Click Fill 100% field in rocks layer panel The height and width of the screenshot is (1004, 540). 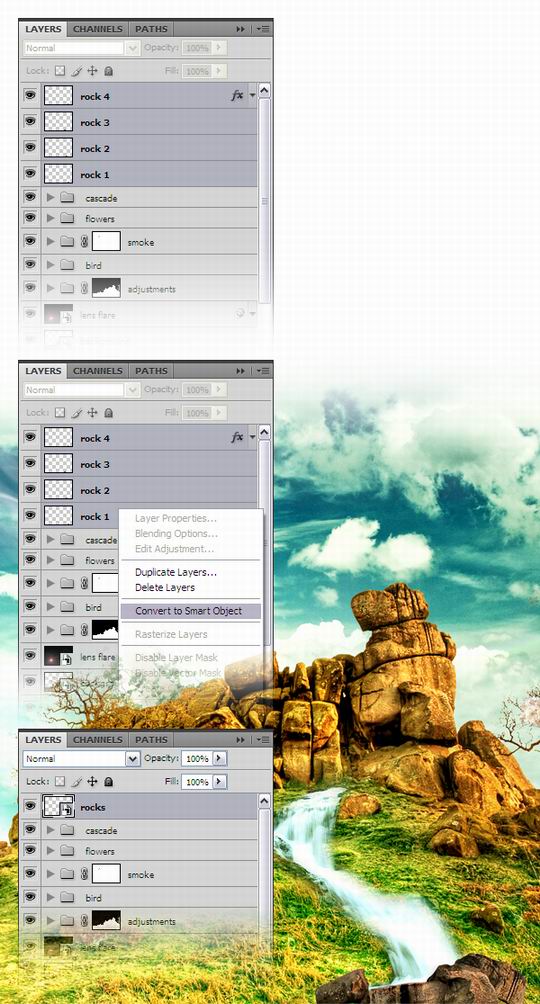(197, 782)
